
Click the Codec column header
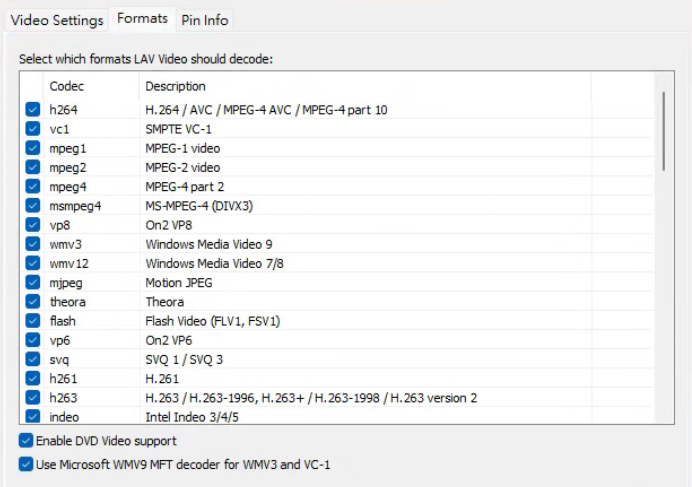67,87
